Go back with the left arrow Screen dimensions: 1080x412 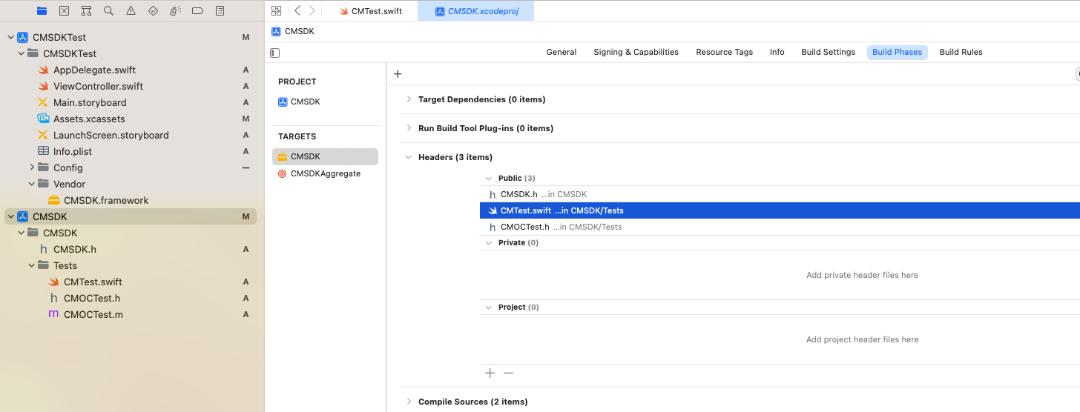297,11
